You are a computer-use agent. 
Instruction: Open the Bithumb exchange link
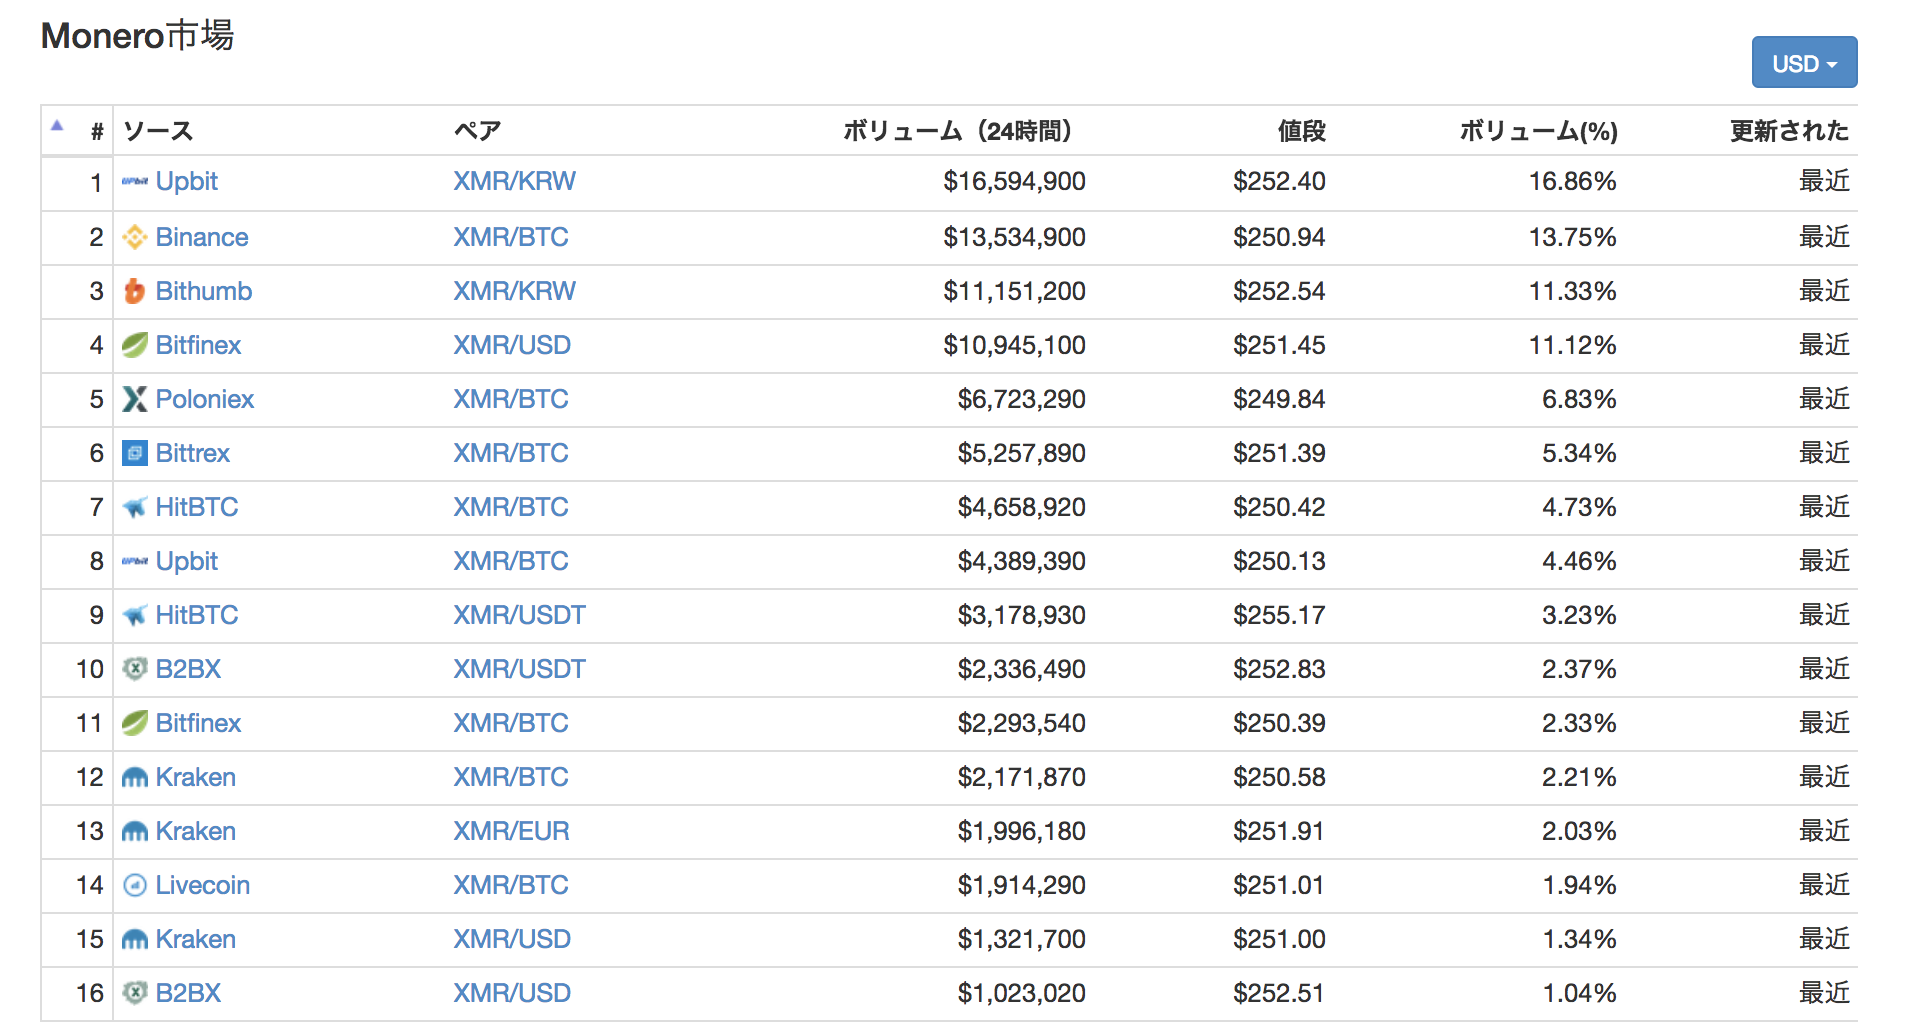point(204,291)
